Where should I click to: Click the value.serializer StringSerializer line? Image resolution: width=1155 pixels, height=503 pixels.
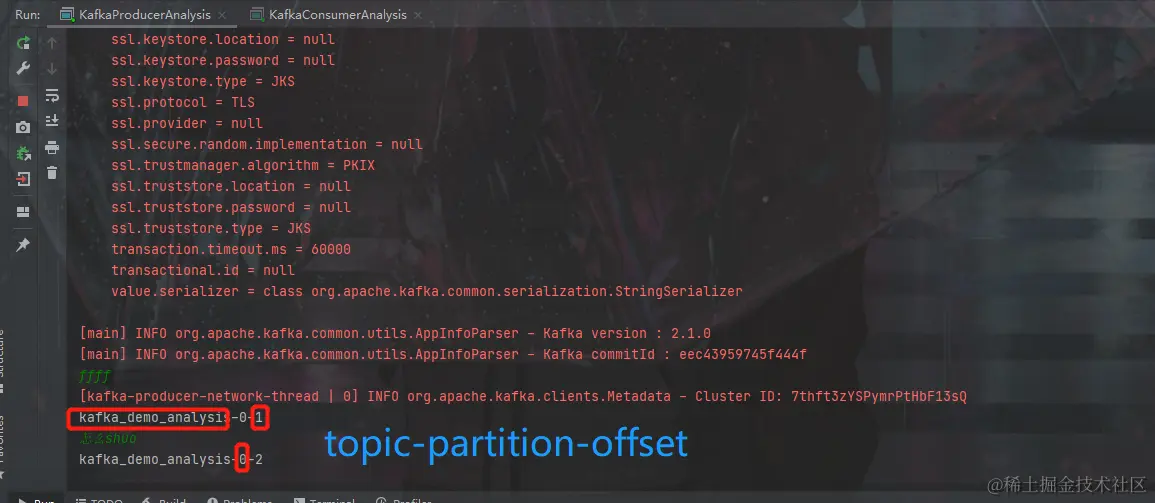[x=426, y=292]
